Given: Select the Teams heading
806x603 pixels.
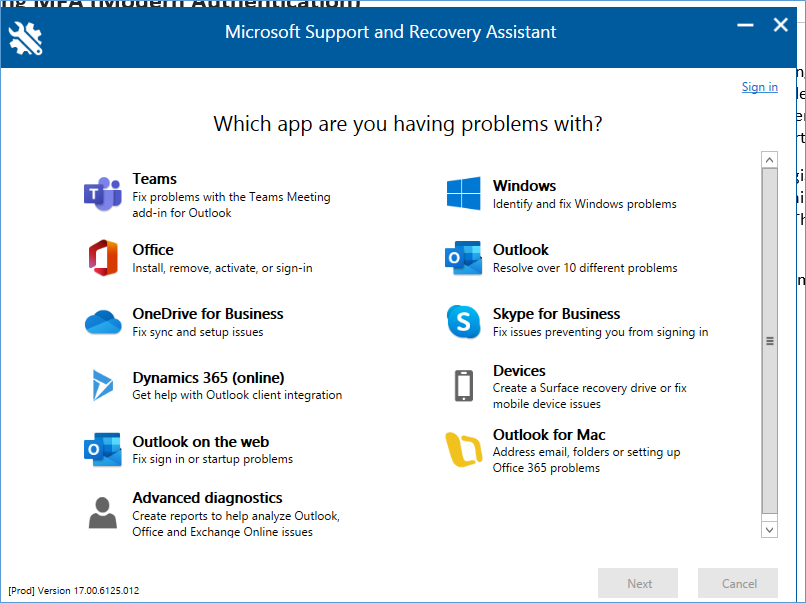Looking at the screenshot, I should (155, 179).
